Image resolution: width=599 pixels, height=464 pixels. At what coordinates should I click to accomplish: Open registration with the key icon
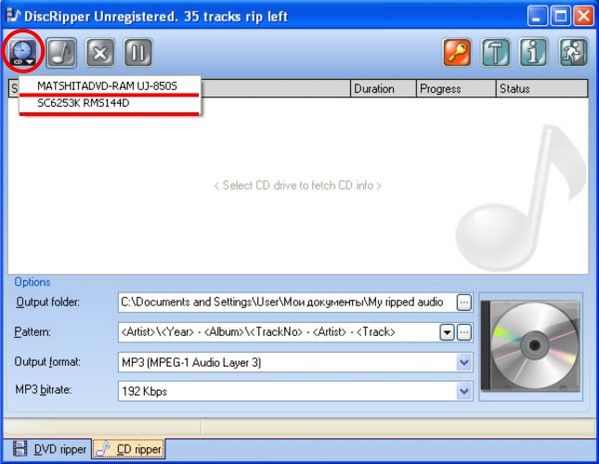pyautogui.click(x=457, y=52)
